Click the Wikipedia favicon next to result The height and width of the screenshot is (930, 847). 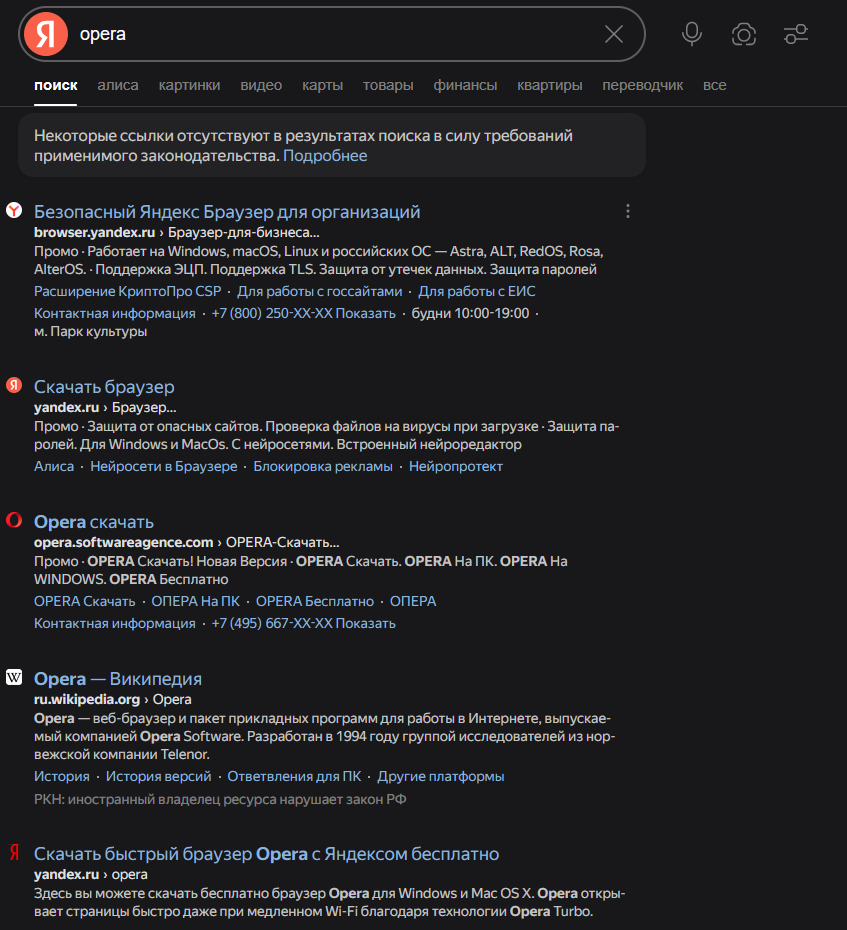pos(14,677)
